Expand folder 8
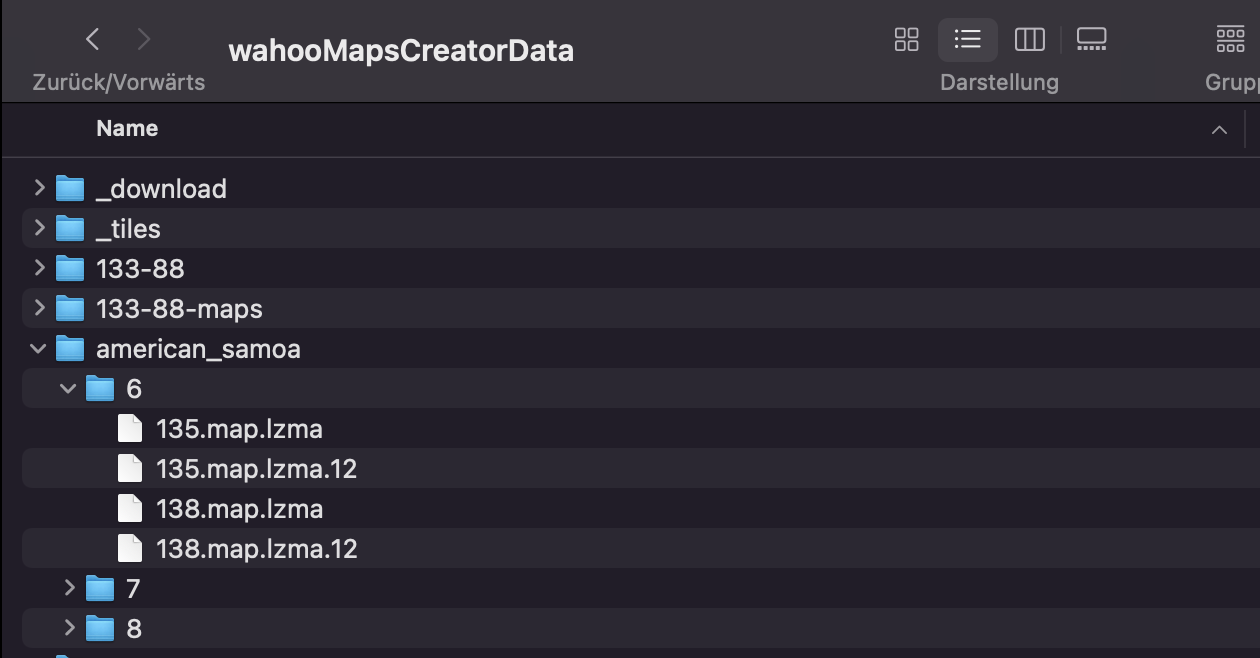Image resolution: width=1260 pixels, height=658 pixels. (69, 628)
